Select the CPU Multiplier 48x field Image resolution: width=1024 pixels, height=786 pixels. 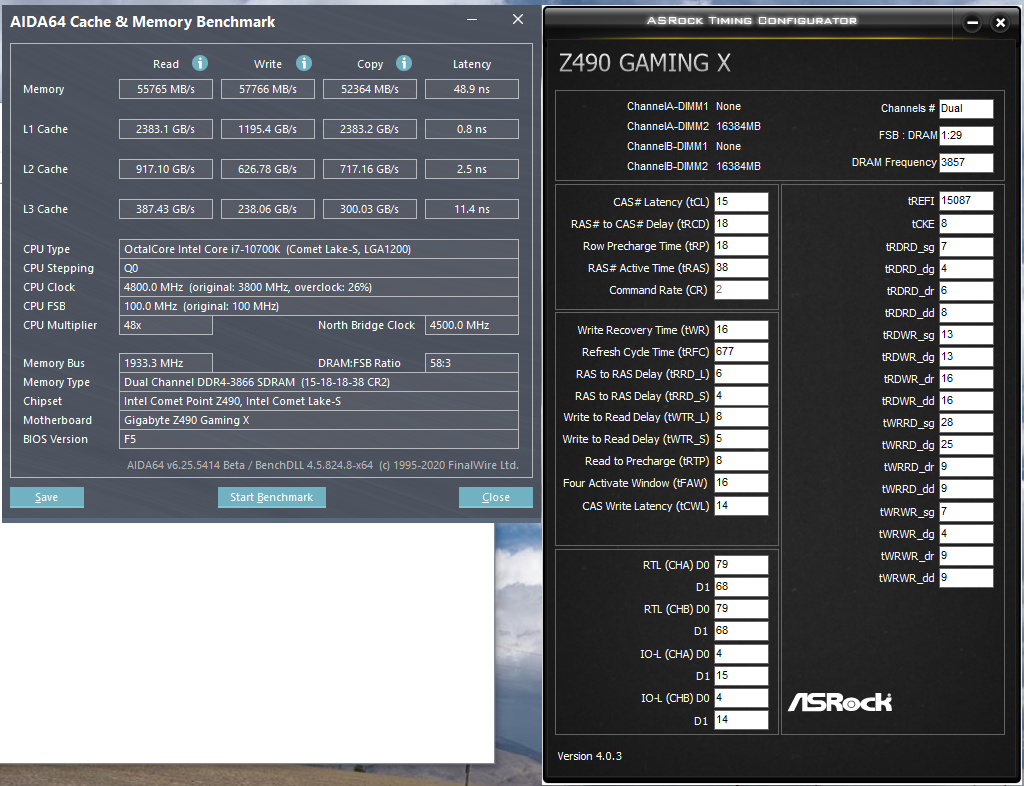point(166,325)
